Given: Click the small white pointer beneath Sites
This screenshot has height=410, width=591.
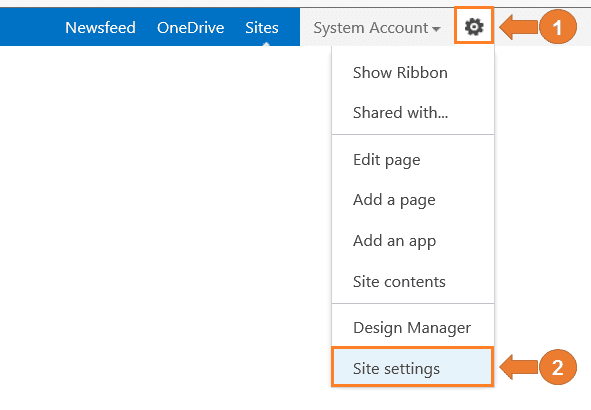Looking at the screenshot, I should 266,44.
